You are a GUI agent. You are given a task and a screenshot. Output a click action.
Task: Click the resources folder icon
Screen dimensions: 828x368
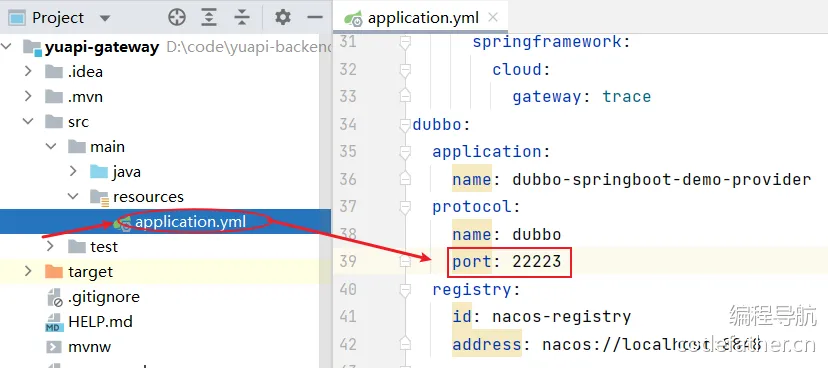pyautogui.click(x=99, y=197)
